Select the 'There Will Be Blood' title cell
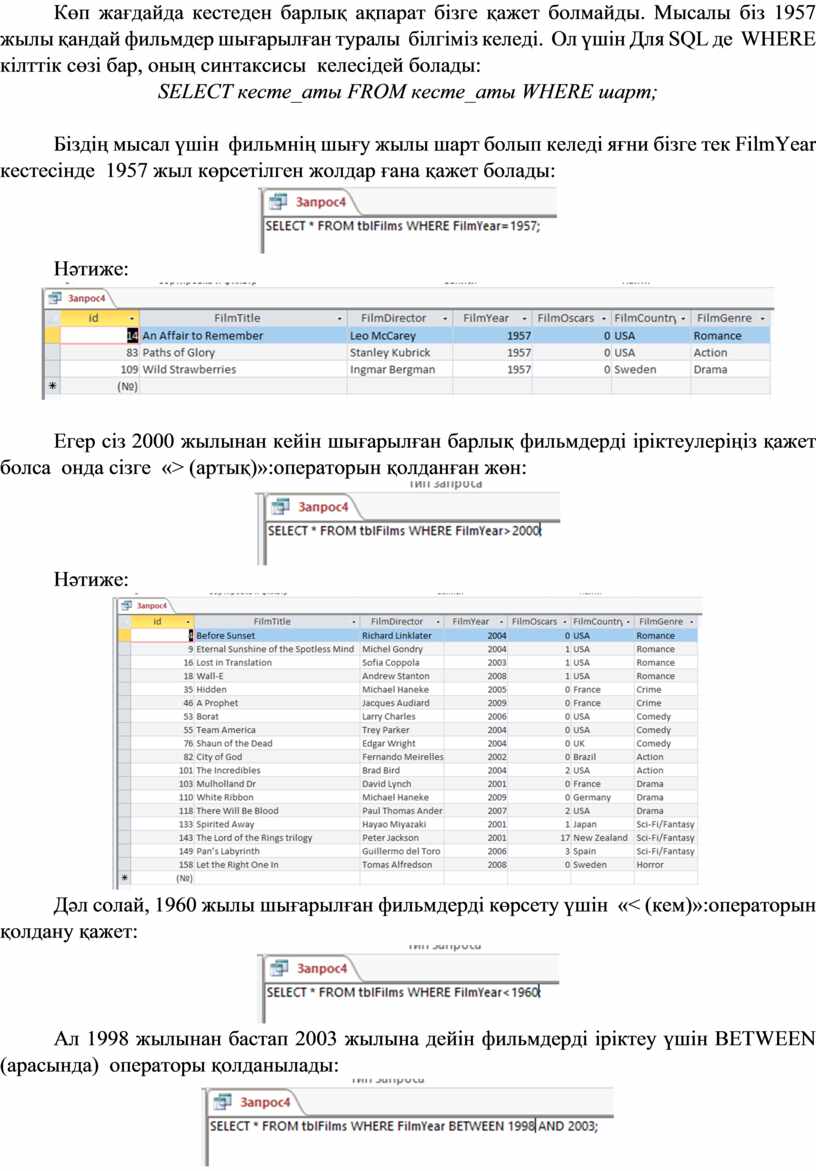Image resolution: width=816 pixels, height=1171 pixels. [x=277, y=811]
